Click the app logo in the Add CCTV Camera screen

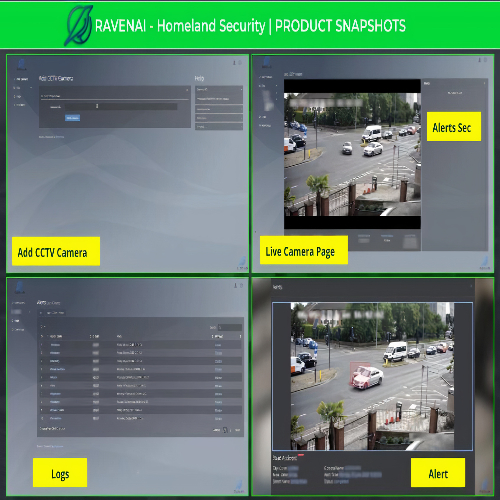pyautogui.click(x=22, y=64)
